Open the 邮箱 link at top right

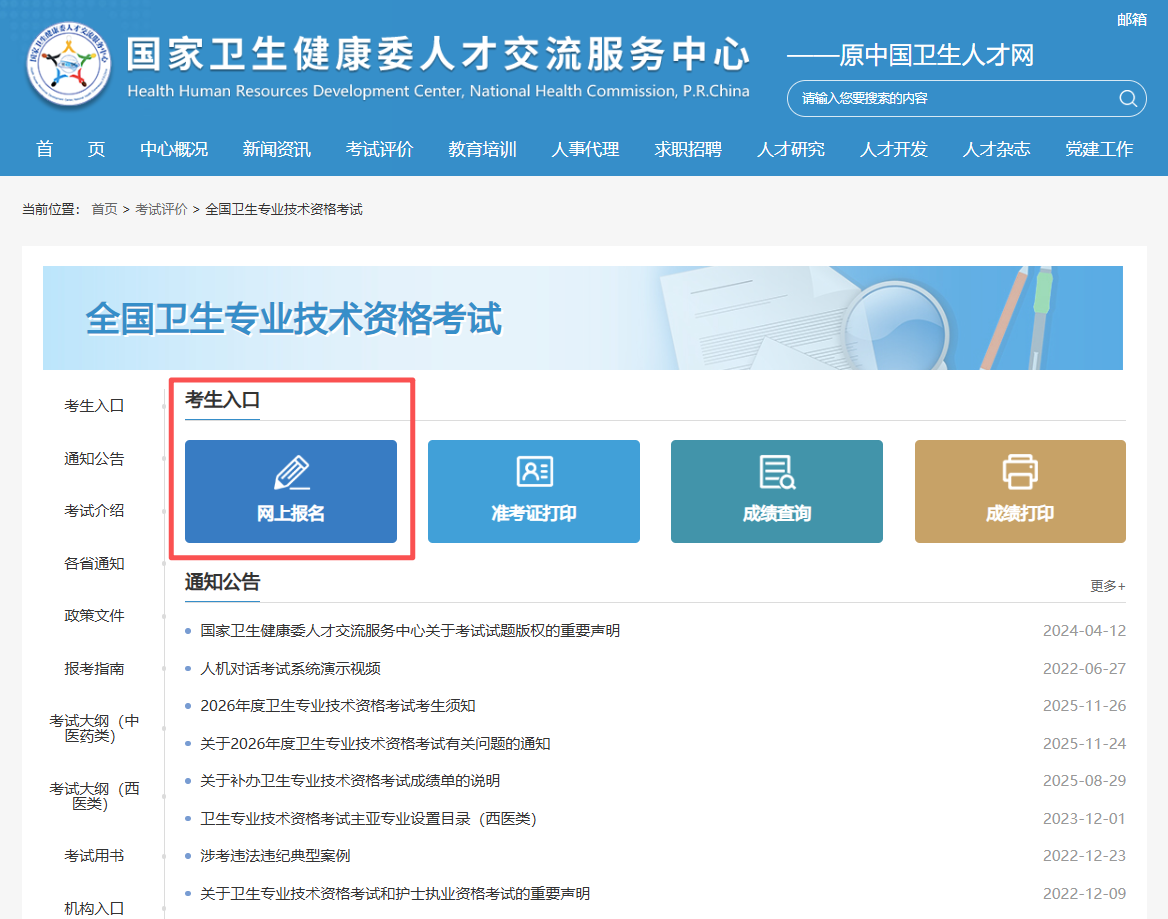1131,19
